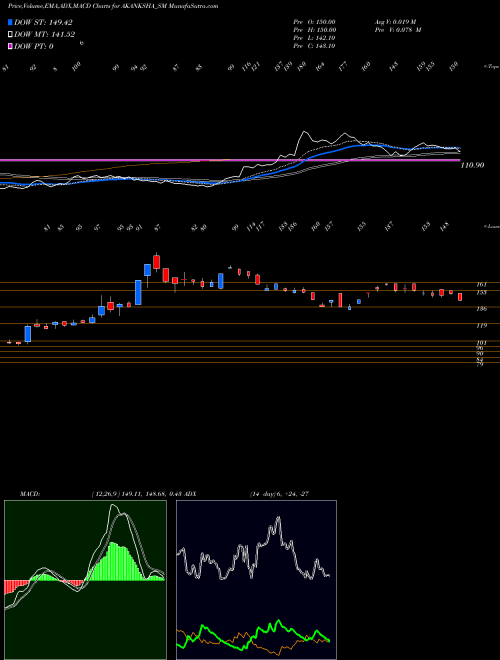Click the 119 price level label

point(481,326)
